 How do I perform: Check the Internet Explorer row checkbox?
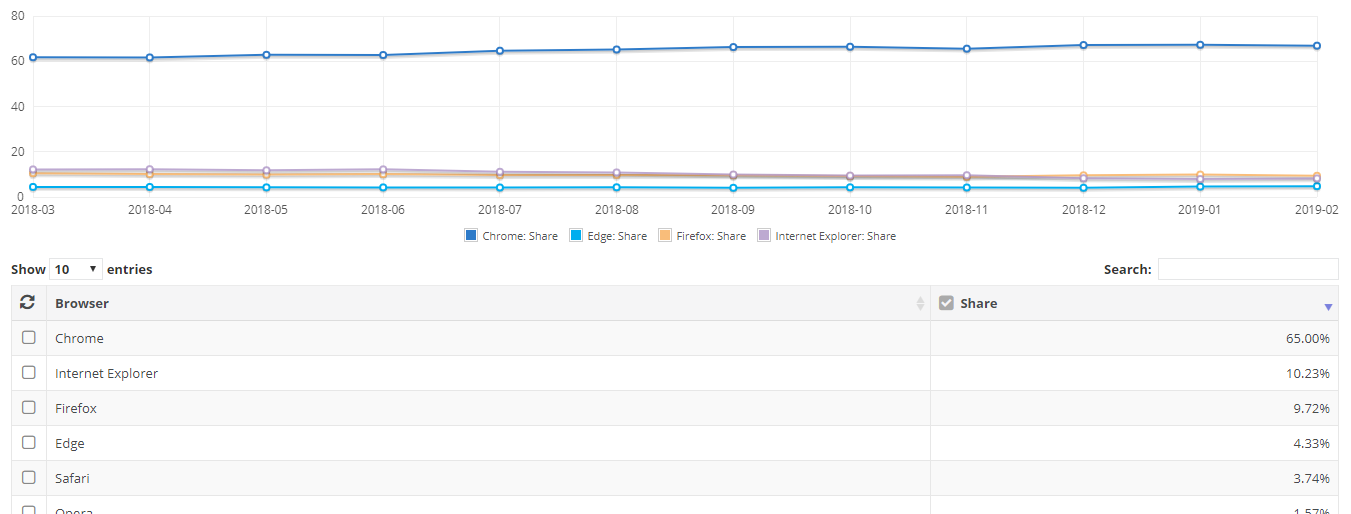click(29, 373)
